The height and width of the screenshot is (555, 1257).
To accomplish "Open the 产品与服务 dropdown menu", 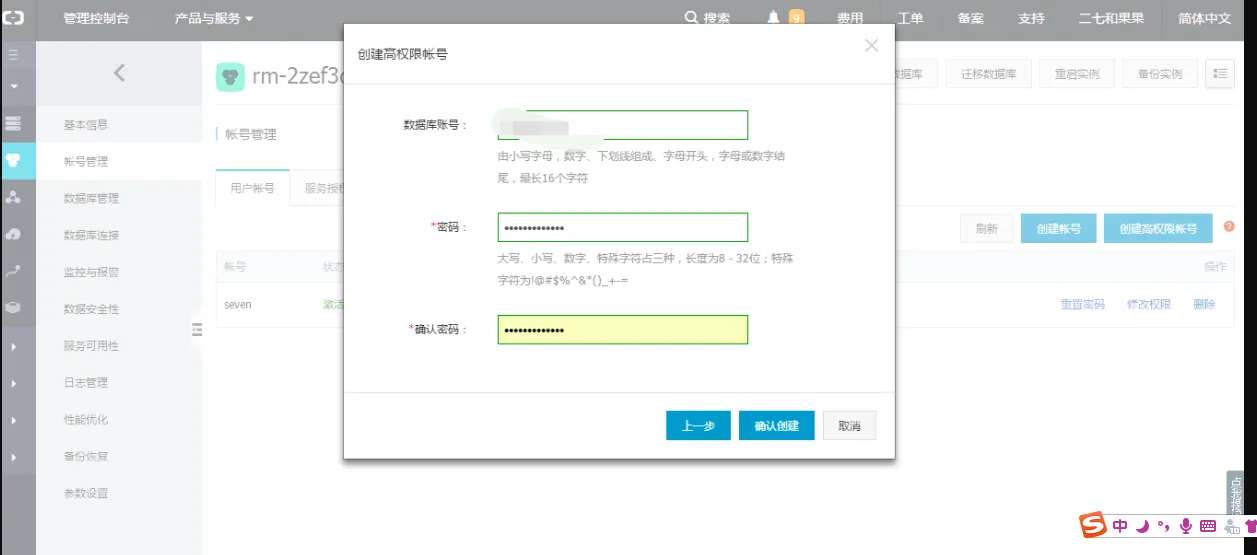I will coord(214,18).
